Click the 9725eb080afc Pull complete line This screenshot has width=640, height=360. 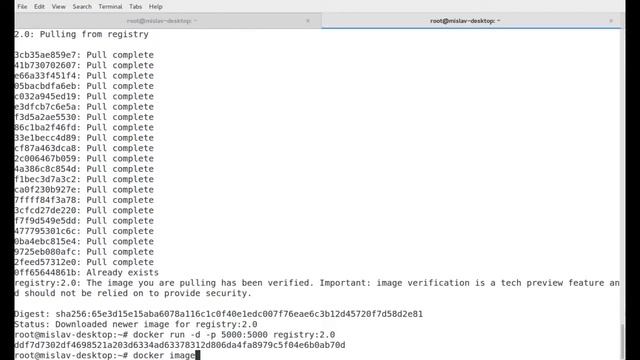84,252
